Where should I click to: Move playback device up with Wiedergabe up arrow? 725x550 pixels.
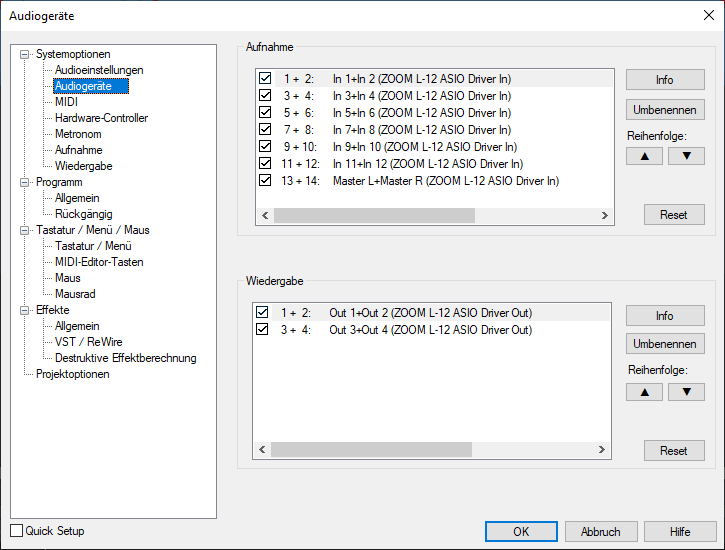click(644, 392)
